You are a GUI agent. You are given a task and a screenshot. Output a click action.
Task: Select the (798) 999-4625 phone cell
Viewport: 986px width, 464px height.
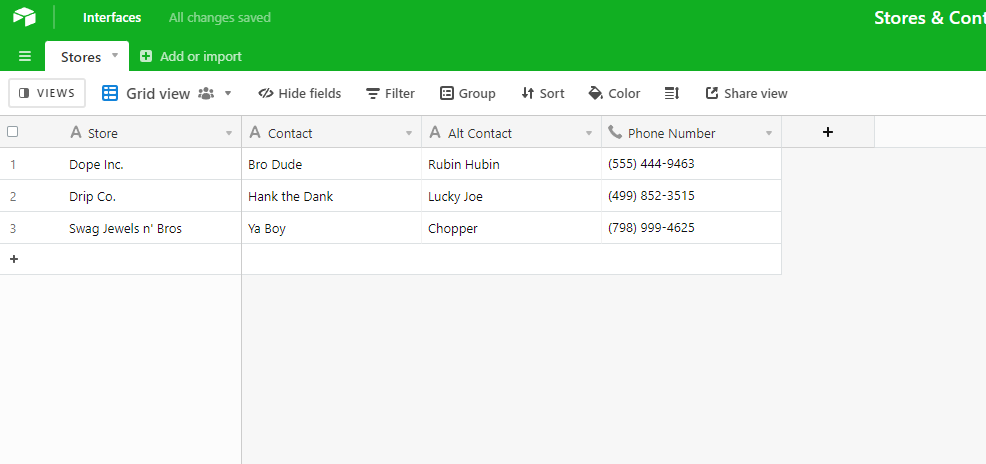point(691,228)
